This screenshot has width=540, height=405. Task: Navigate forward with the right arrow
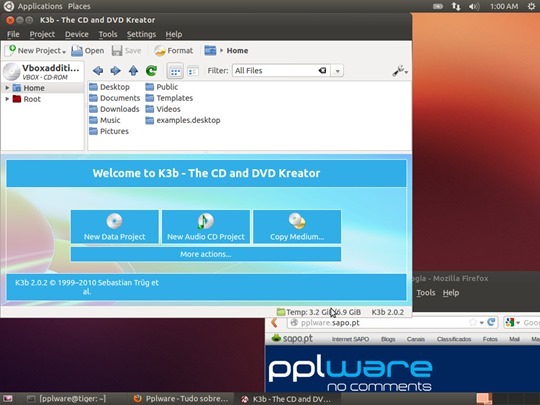(x=115, y=71)
